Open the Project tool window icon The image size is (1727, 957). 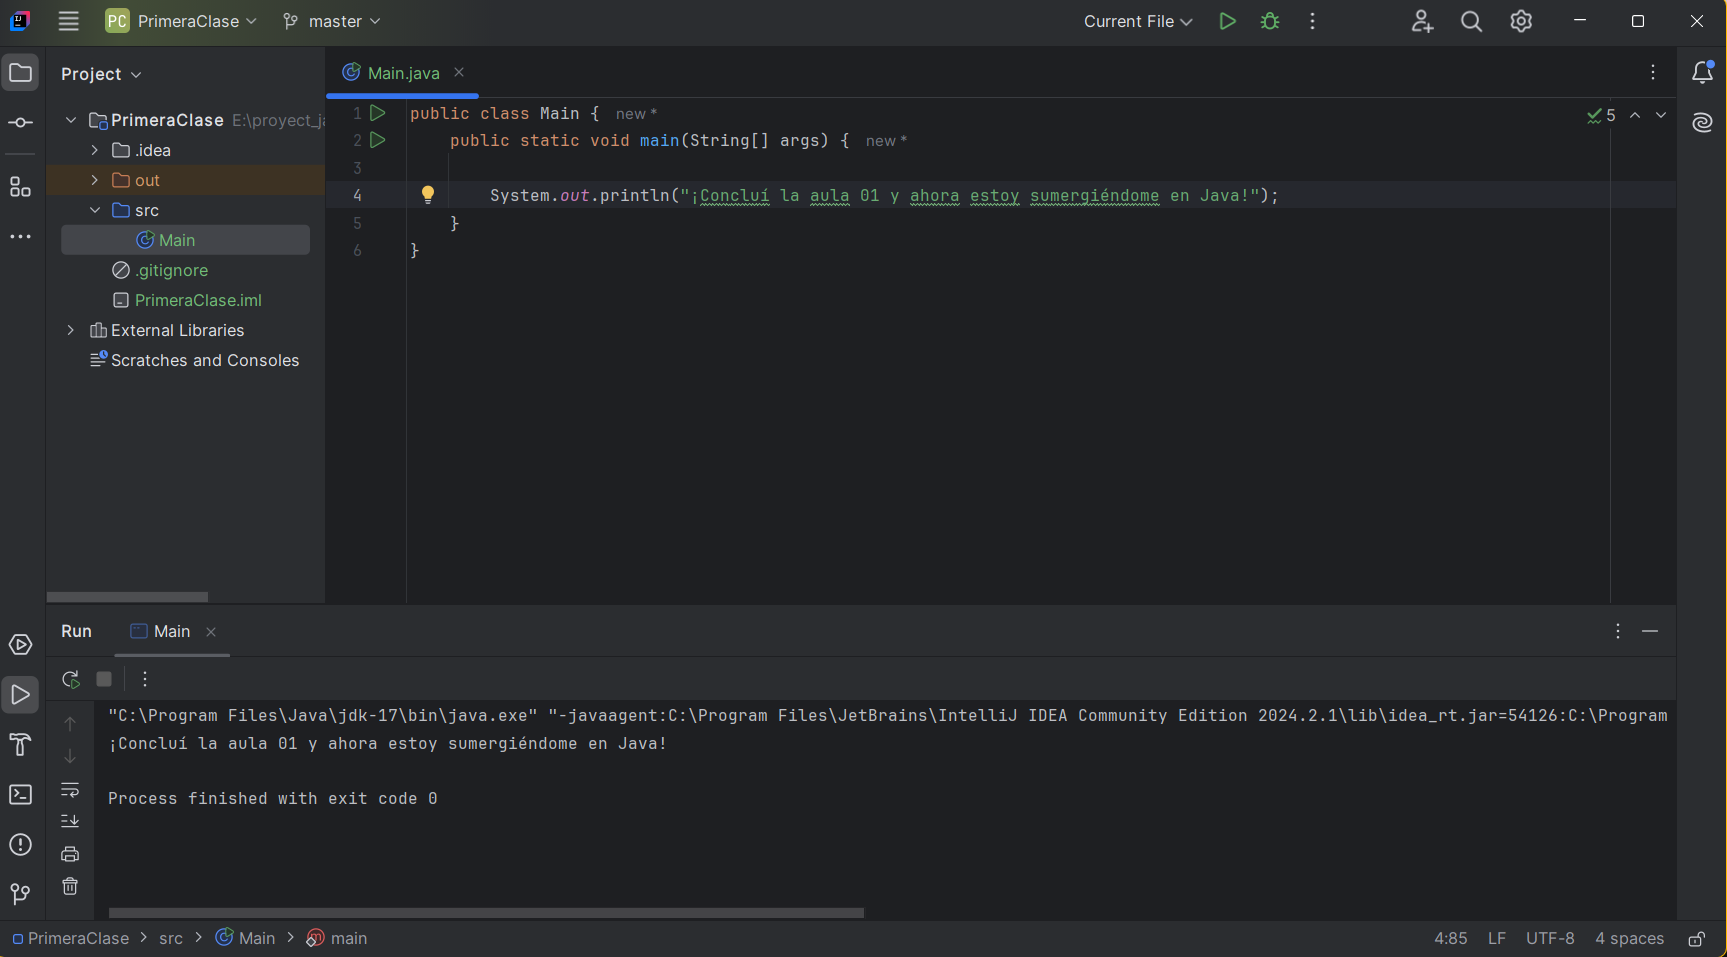click(x=20, y=73)
